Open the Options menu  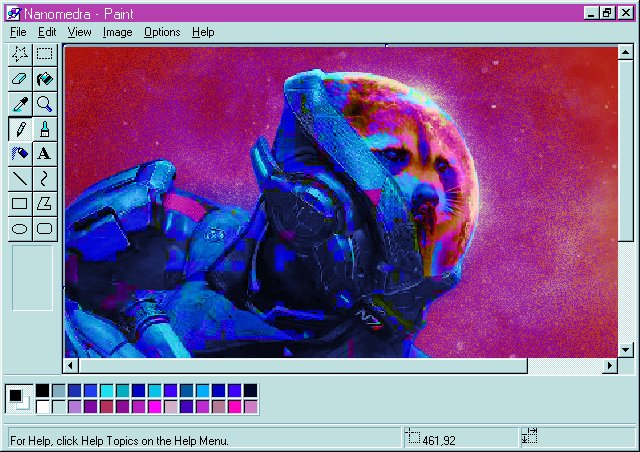[162, 32]
